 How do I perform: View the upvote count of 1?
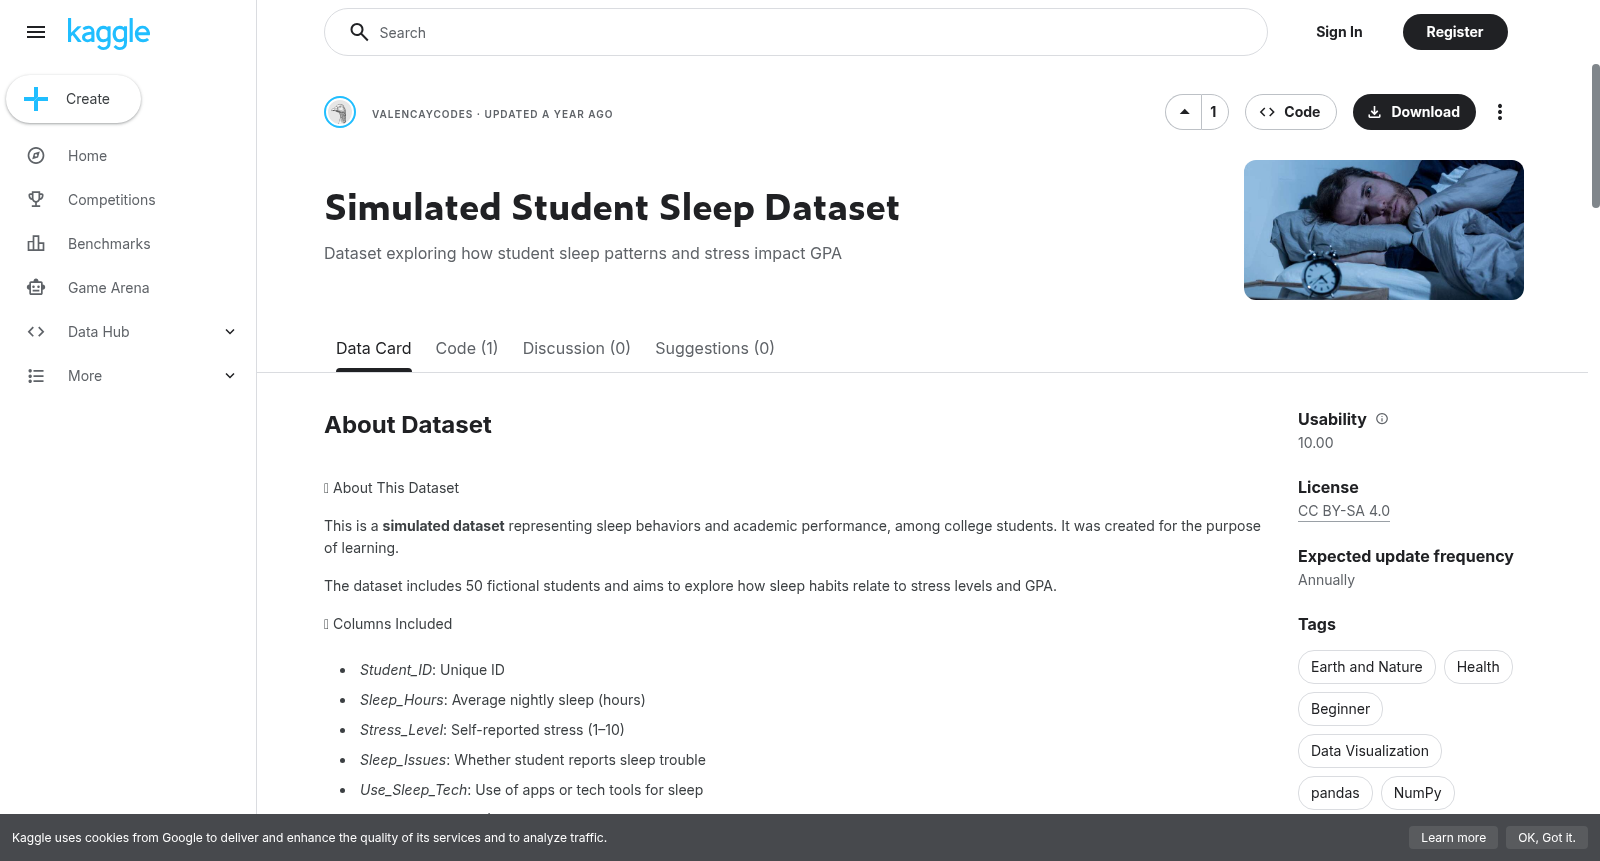(1214, 112)
